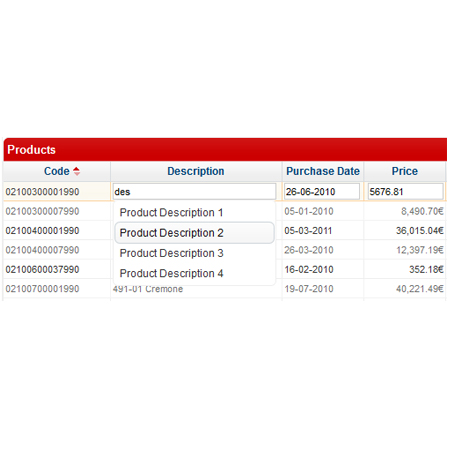
Task: Click the Price column header
Action: pos(405,171)
